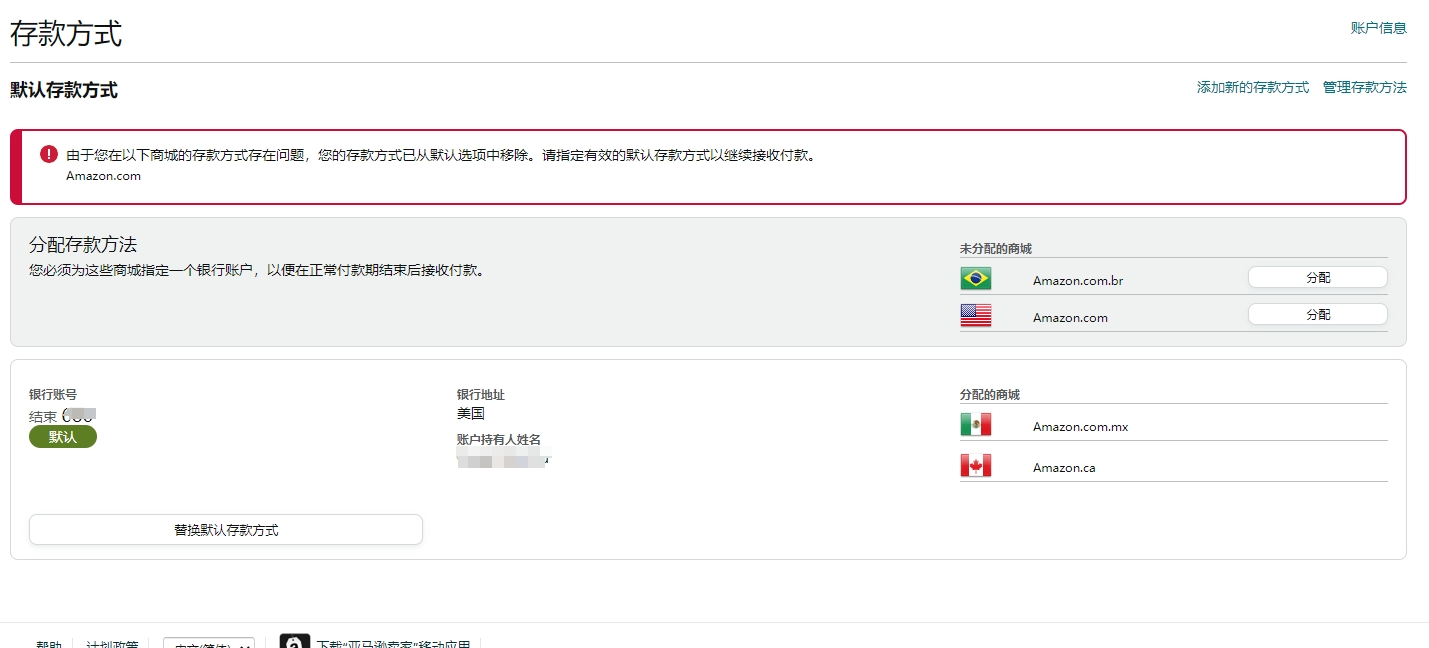
Task: Click the alert message about removed deposit method
Action: tap(441, 155)
